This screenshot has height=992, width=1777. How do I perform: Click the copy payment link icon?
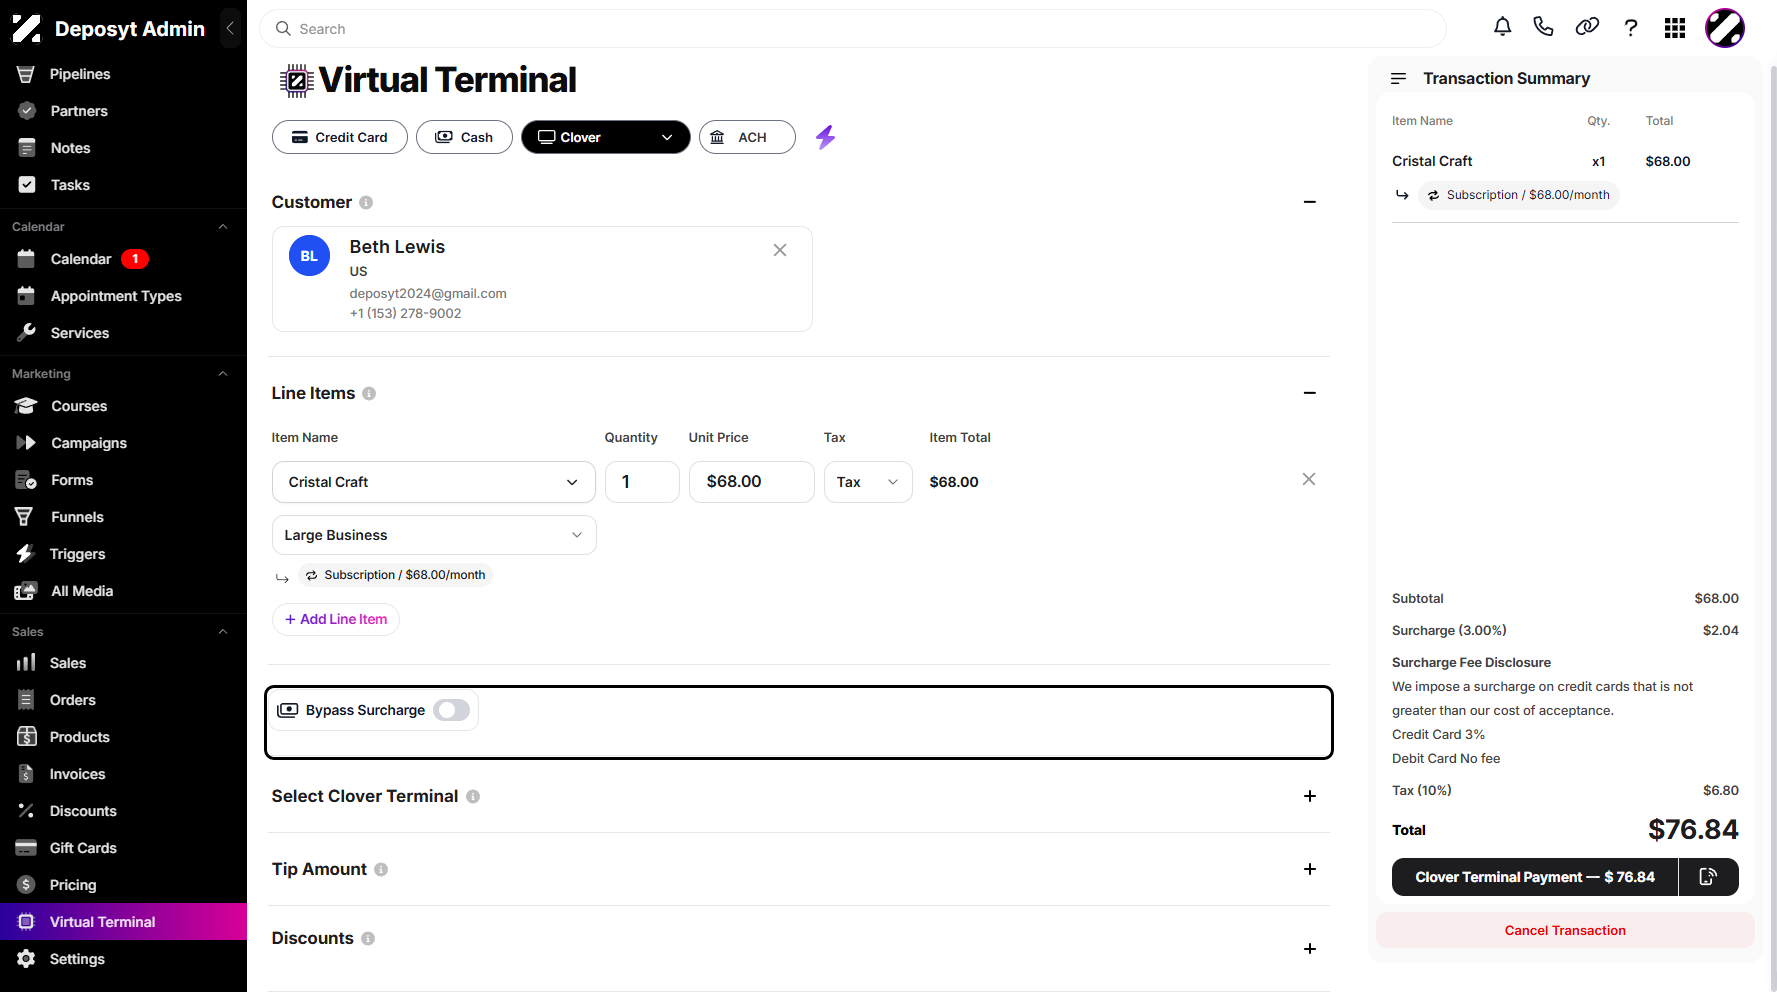click(1708, 877)
